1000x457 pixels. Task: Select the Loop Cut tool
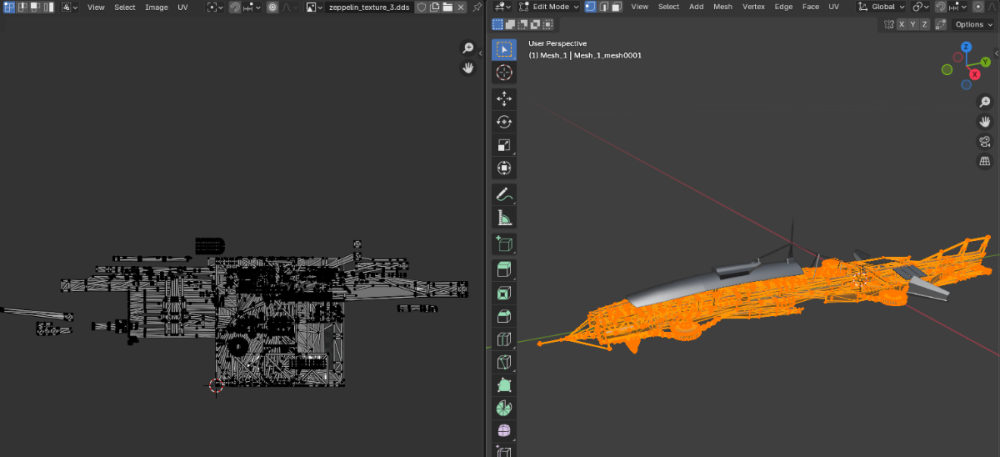point(504,339)
